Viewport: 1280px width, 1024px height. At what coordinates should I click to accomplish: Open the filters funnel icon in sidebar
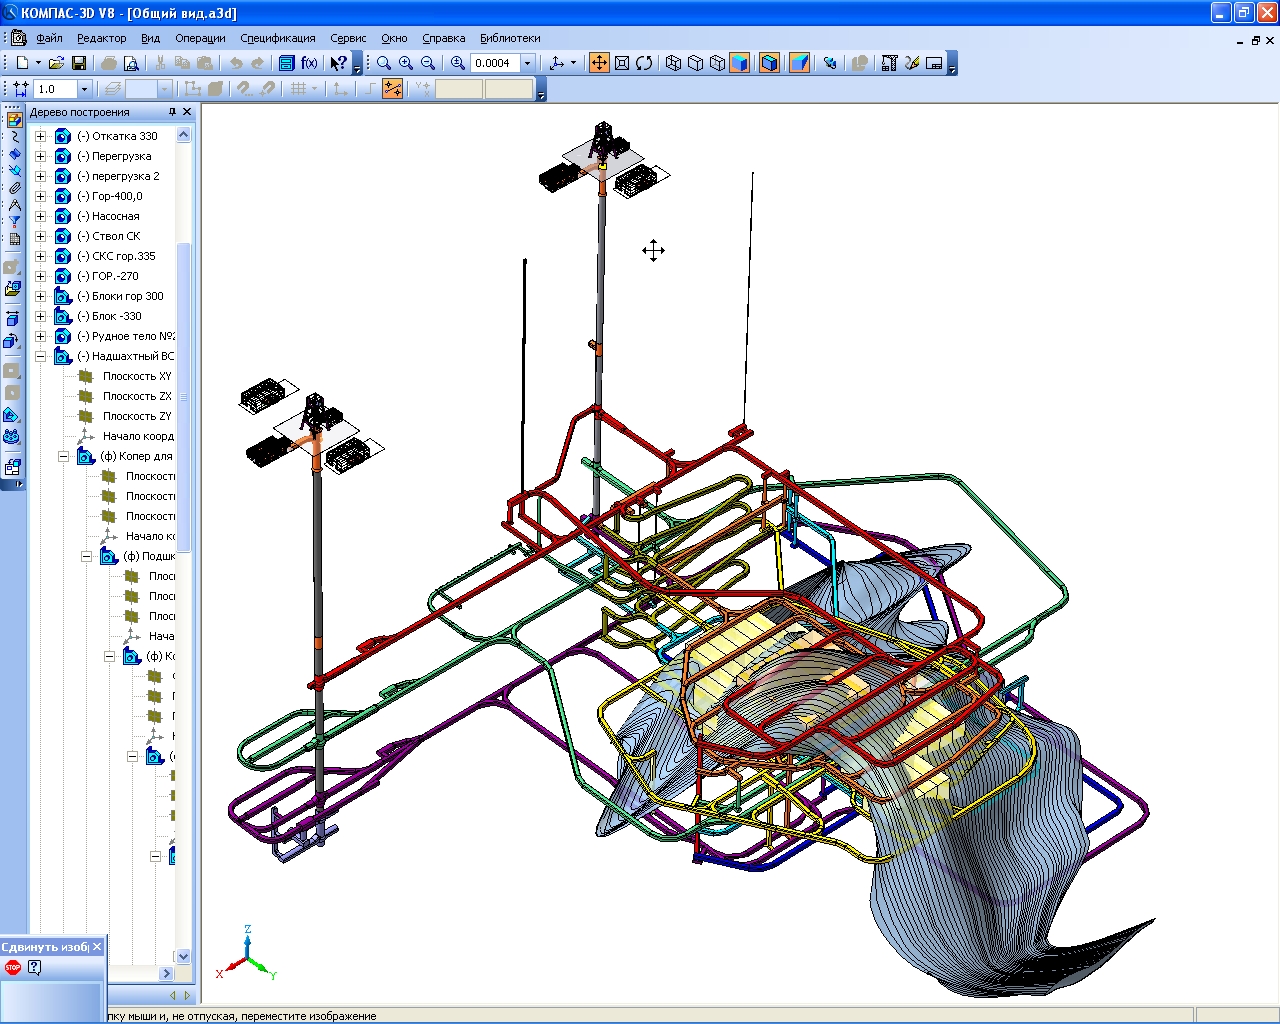pyautogui.click(x=14, y=222)
